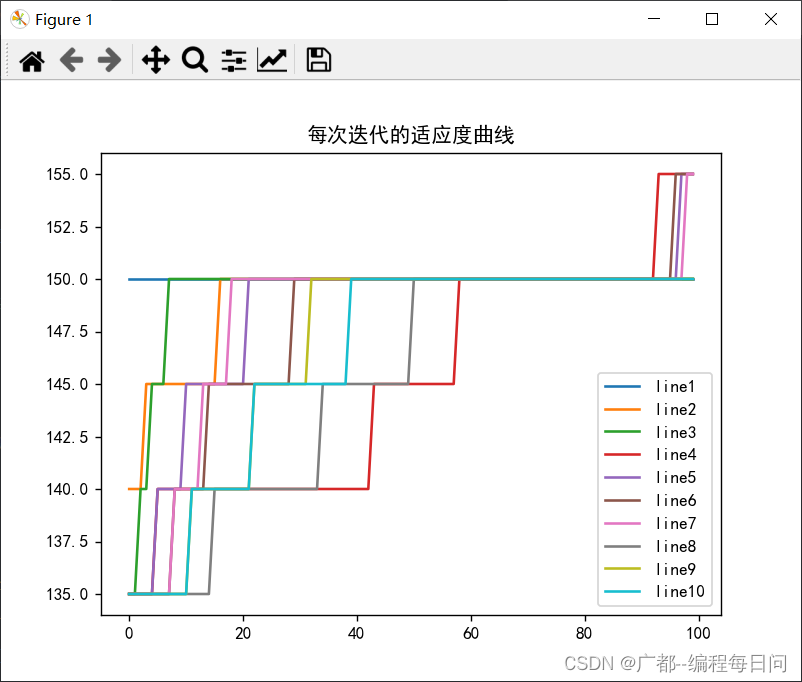Click the Forward navigation arrow icon
Image resolution: width=802 pixels, height=682 pixels.
110,61
